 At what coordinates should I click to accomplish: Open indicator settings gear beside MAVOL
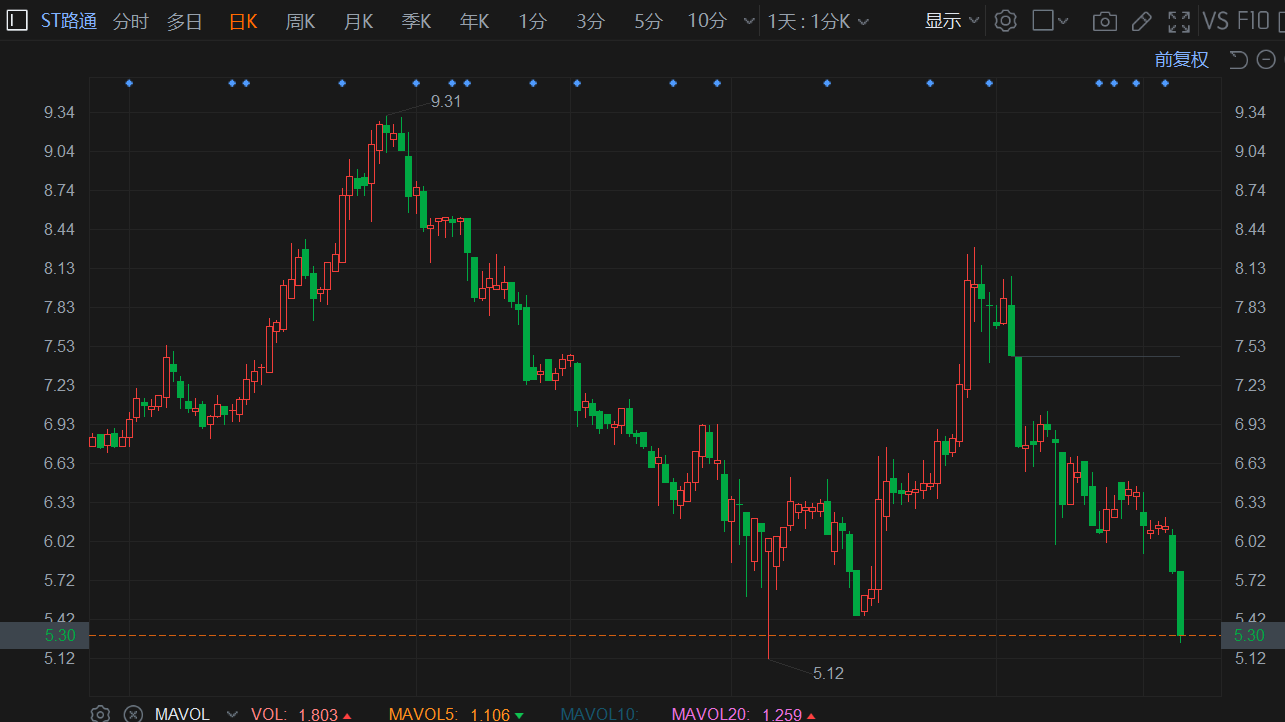pyautogui.click(x=100, y=714)
